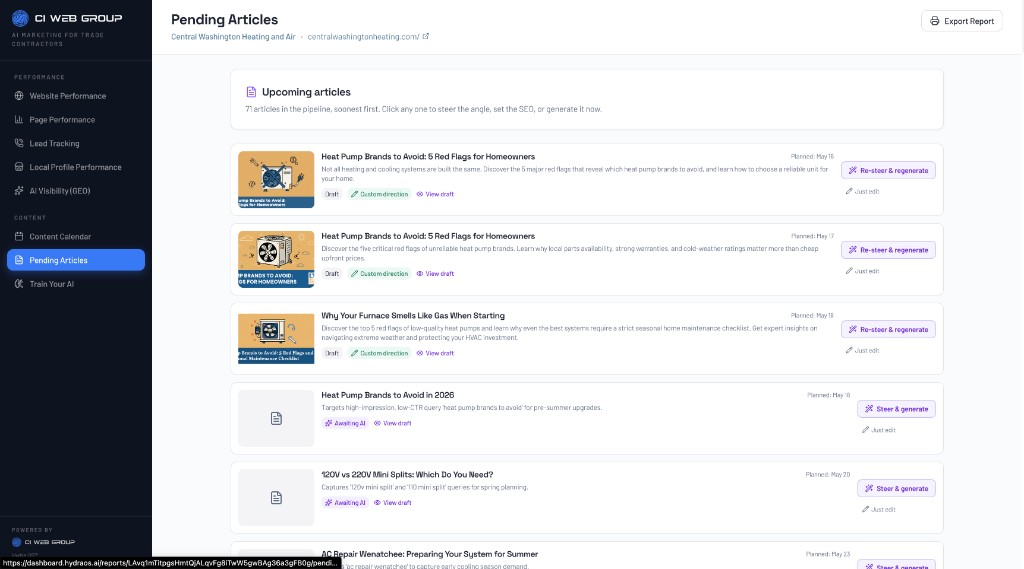Image resolution: width=1024 pixels, height=569 pixels.
Task: Click sparkle icon beside AI Visibility
Action: (x=19, y=191)
